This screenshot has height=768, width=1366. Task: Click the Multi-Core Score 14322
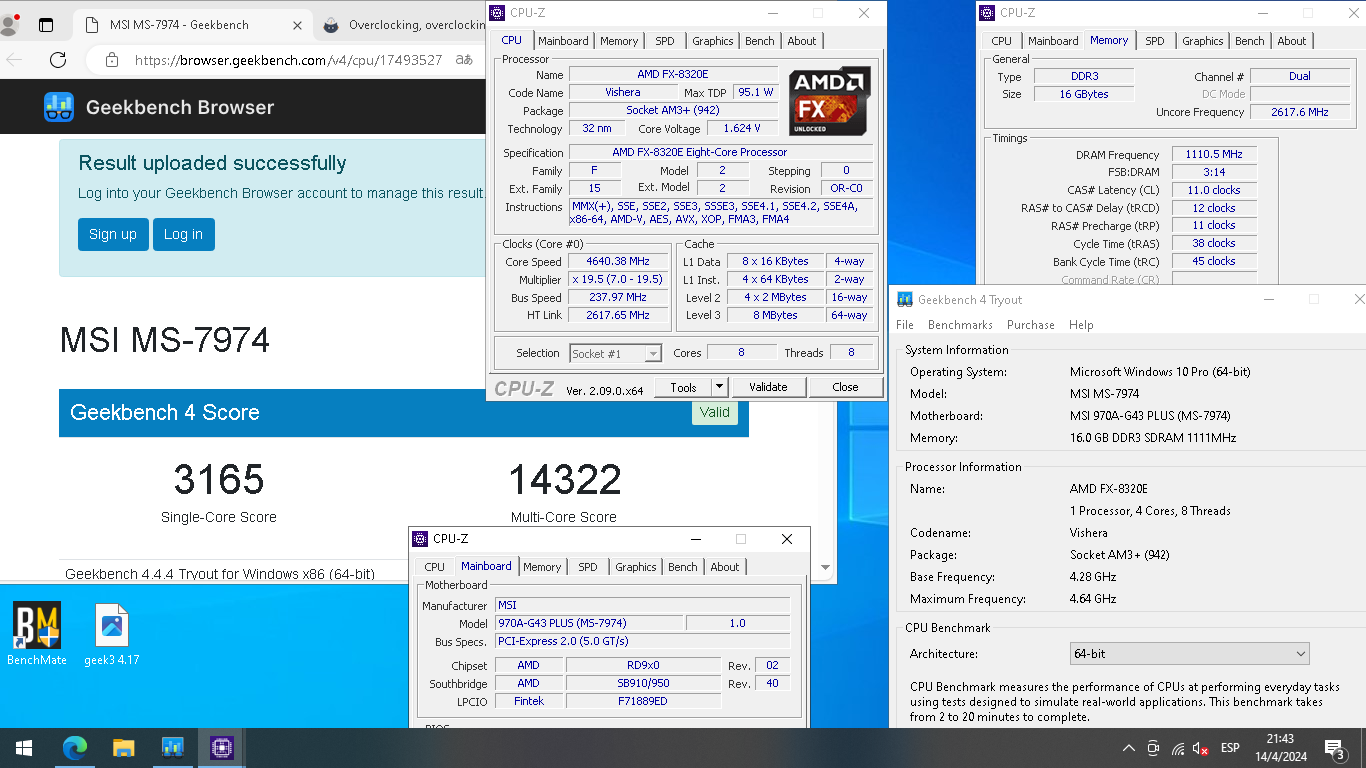pyautogui.click(x=565, y=480)
